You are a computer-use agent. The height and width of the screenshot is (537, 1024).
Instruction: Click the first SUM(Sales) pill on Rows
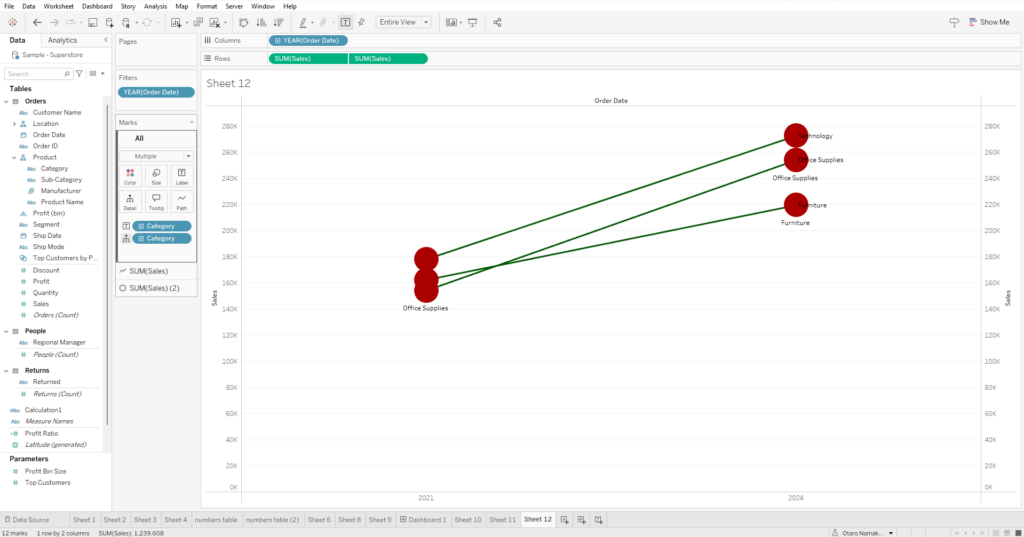pos(308,59)
